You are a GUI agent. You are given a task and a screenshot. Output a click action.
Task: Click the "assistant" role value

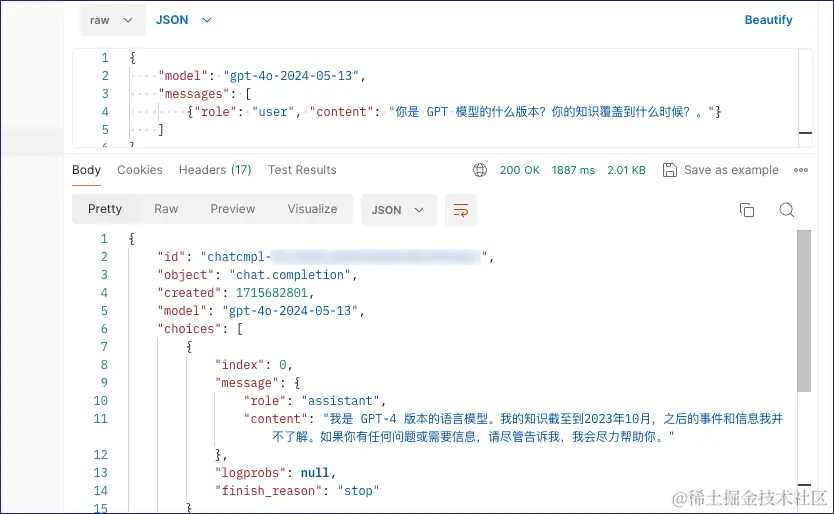click(340, 401)
